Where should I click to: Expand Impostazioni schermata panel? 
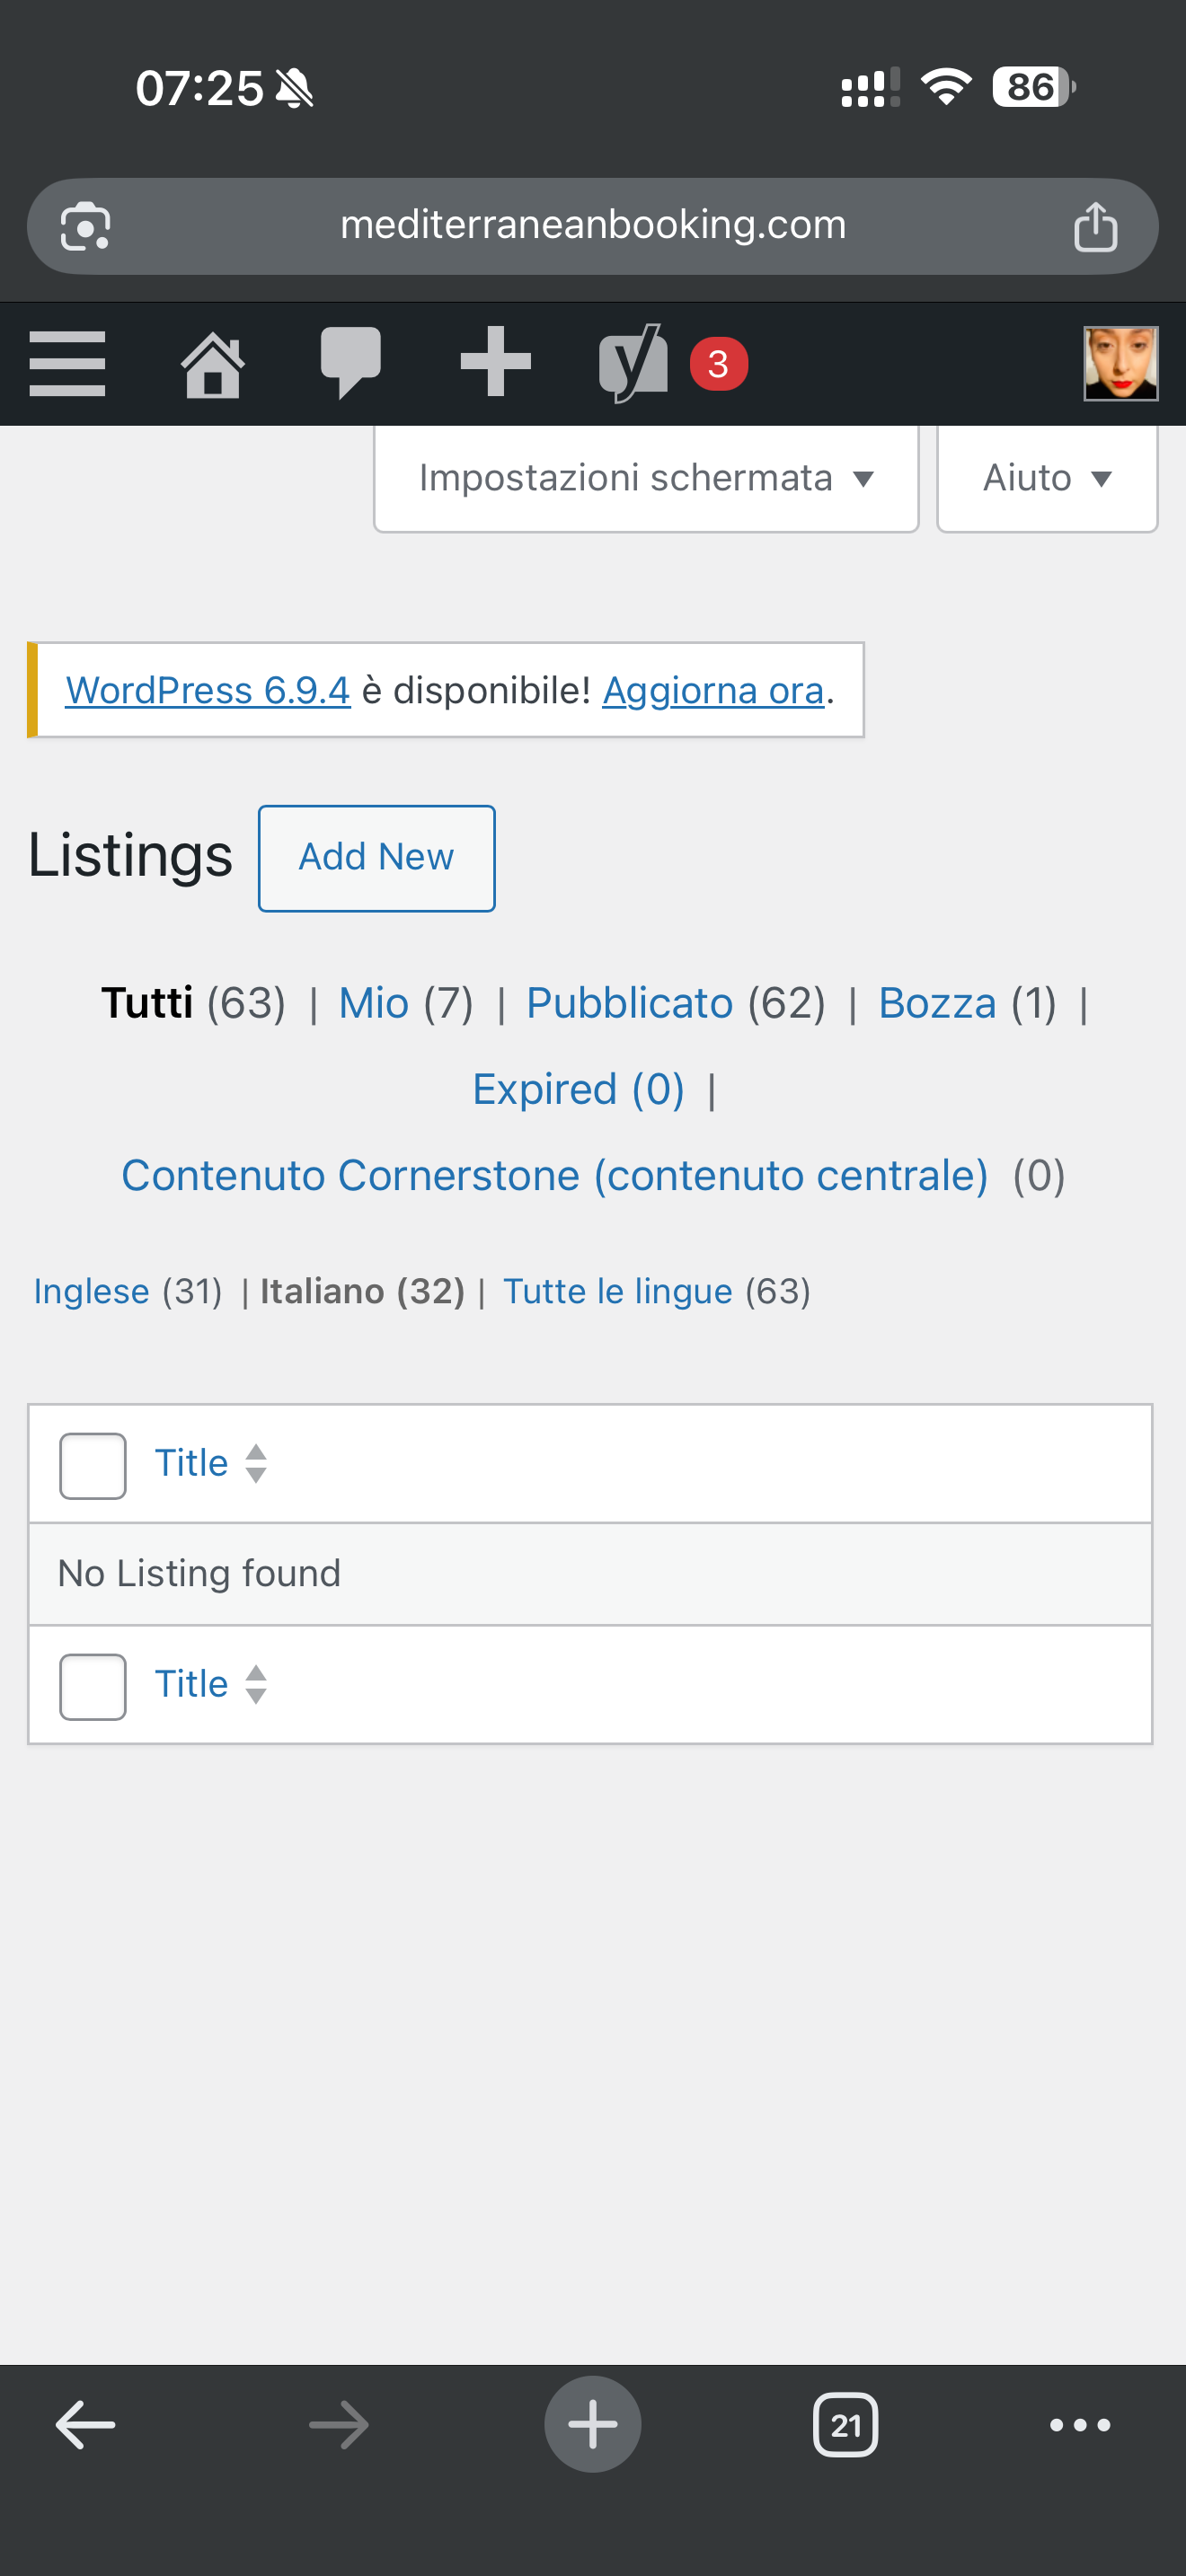pyautogui.click(x=645, y=478)
